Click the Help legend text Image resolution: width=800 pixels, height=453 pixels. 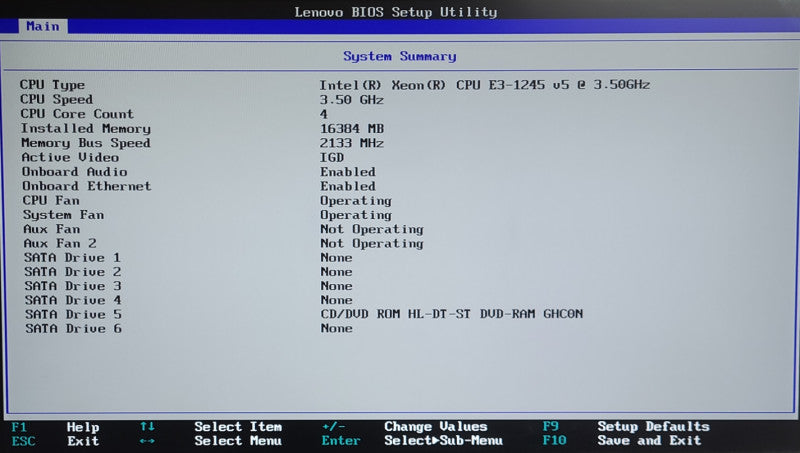pos(83,427)
